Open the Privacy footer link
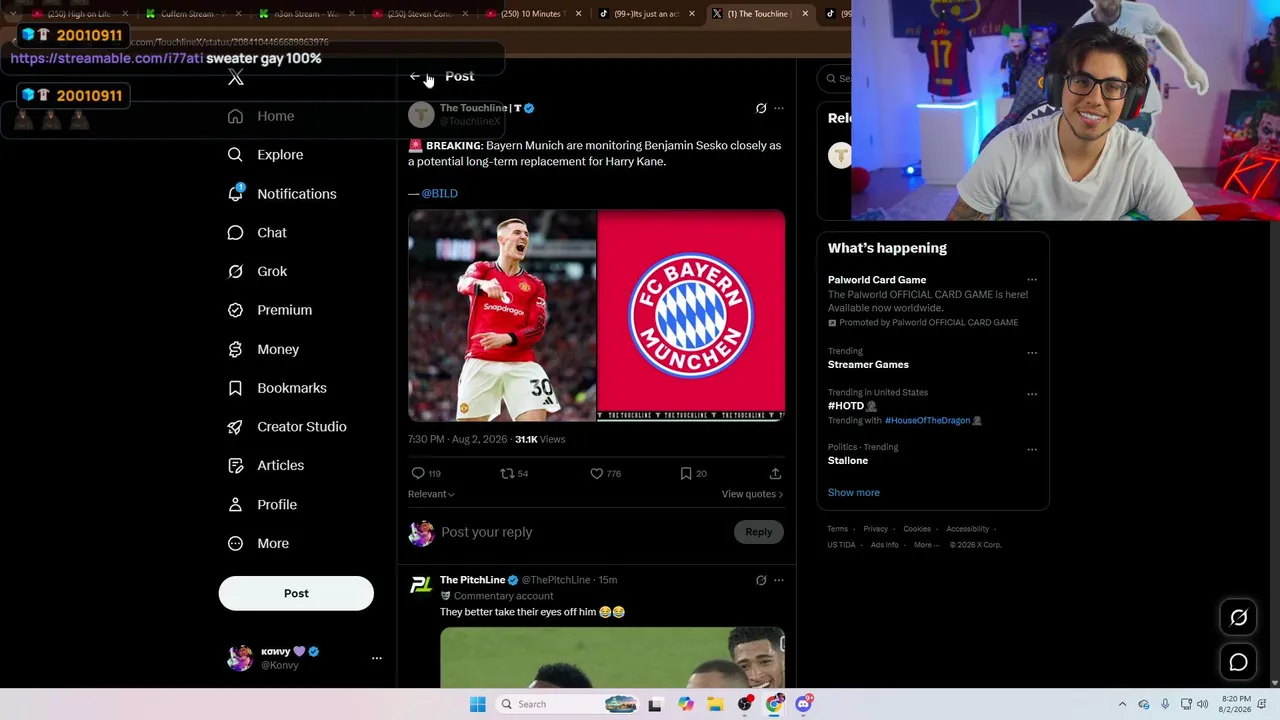The height and width of the screenshot is (720, 1280). click(x=875, y=529)
